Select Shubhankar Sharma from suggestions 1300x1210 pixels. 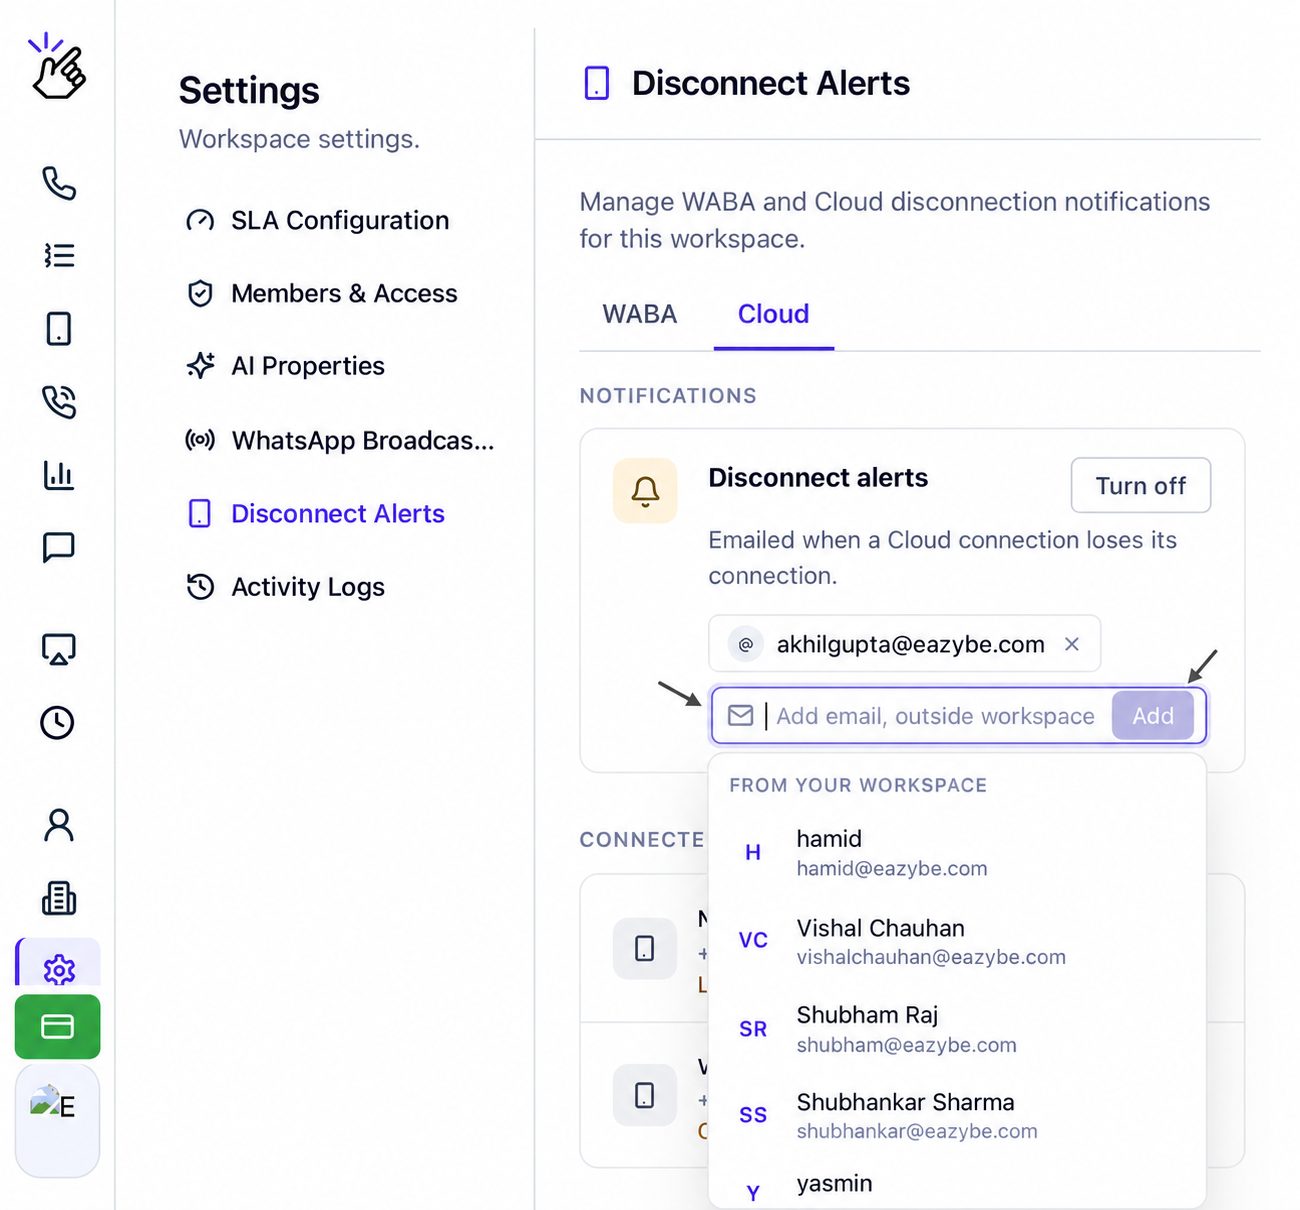click(x=957, y=1116)
